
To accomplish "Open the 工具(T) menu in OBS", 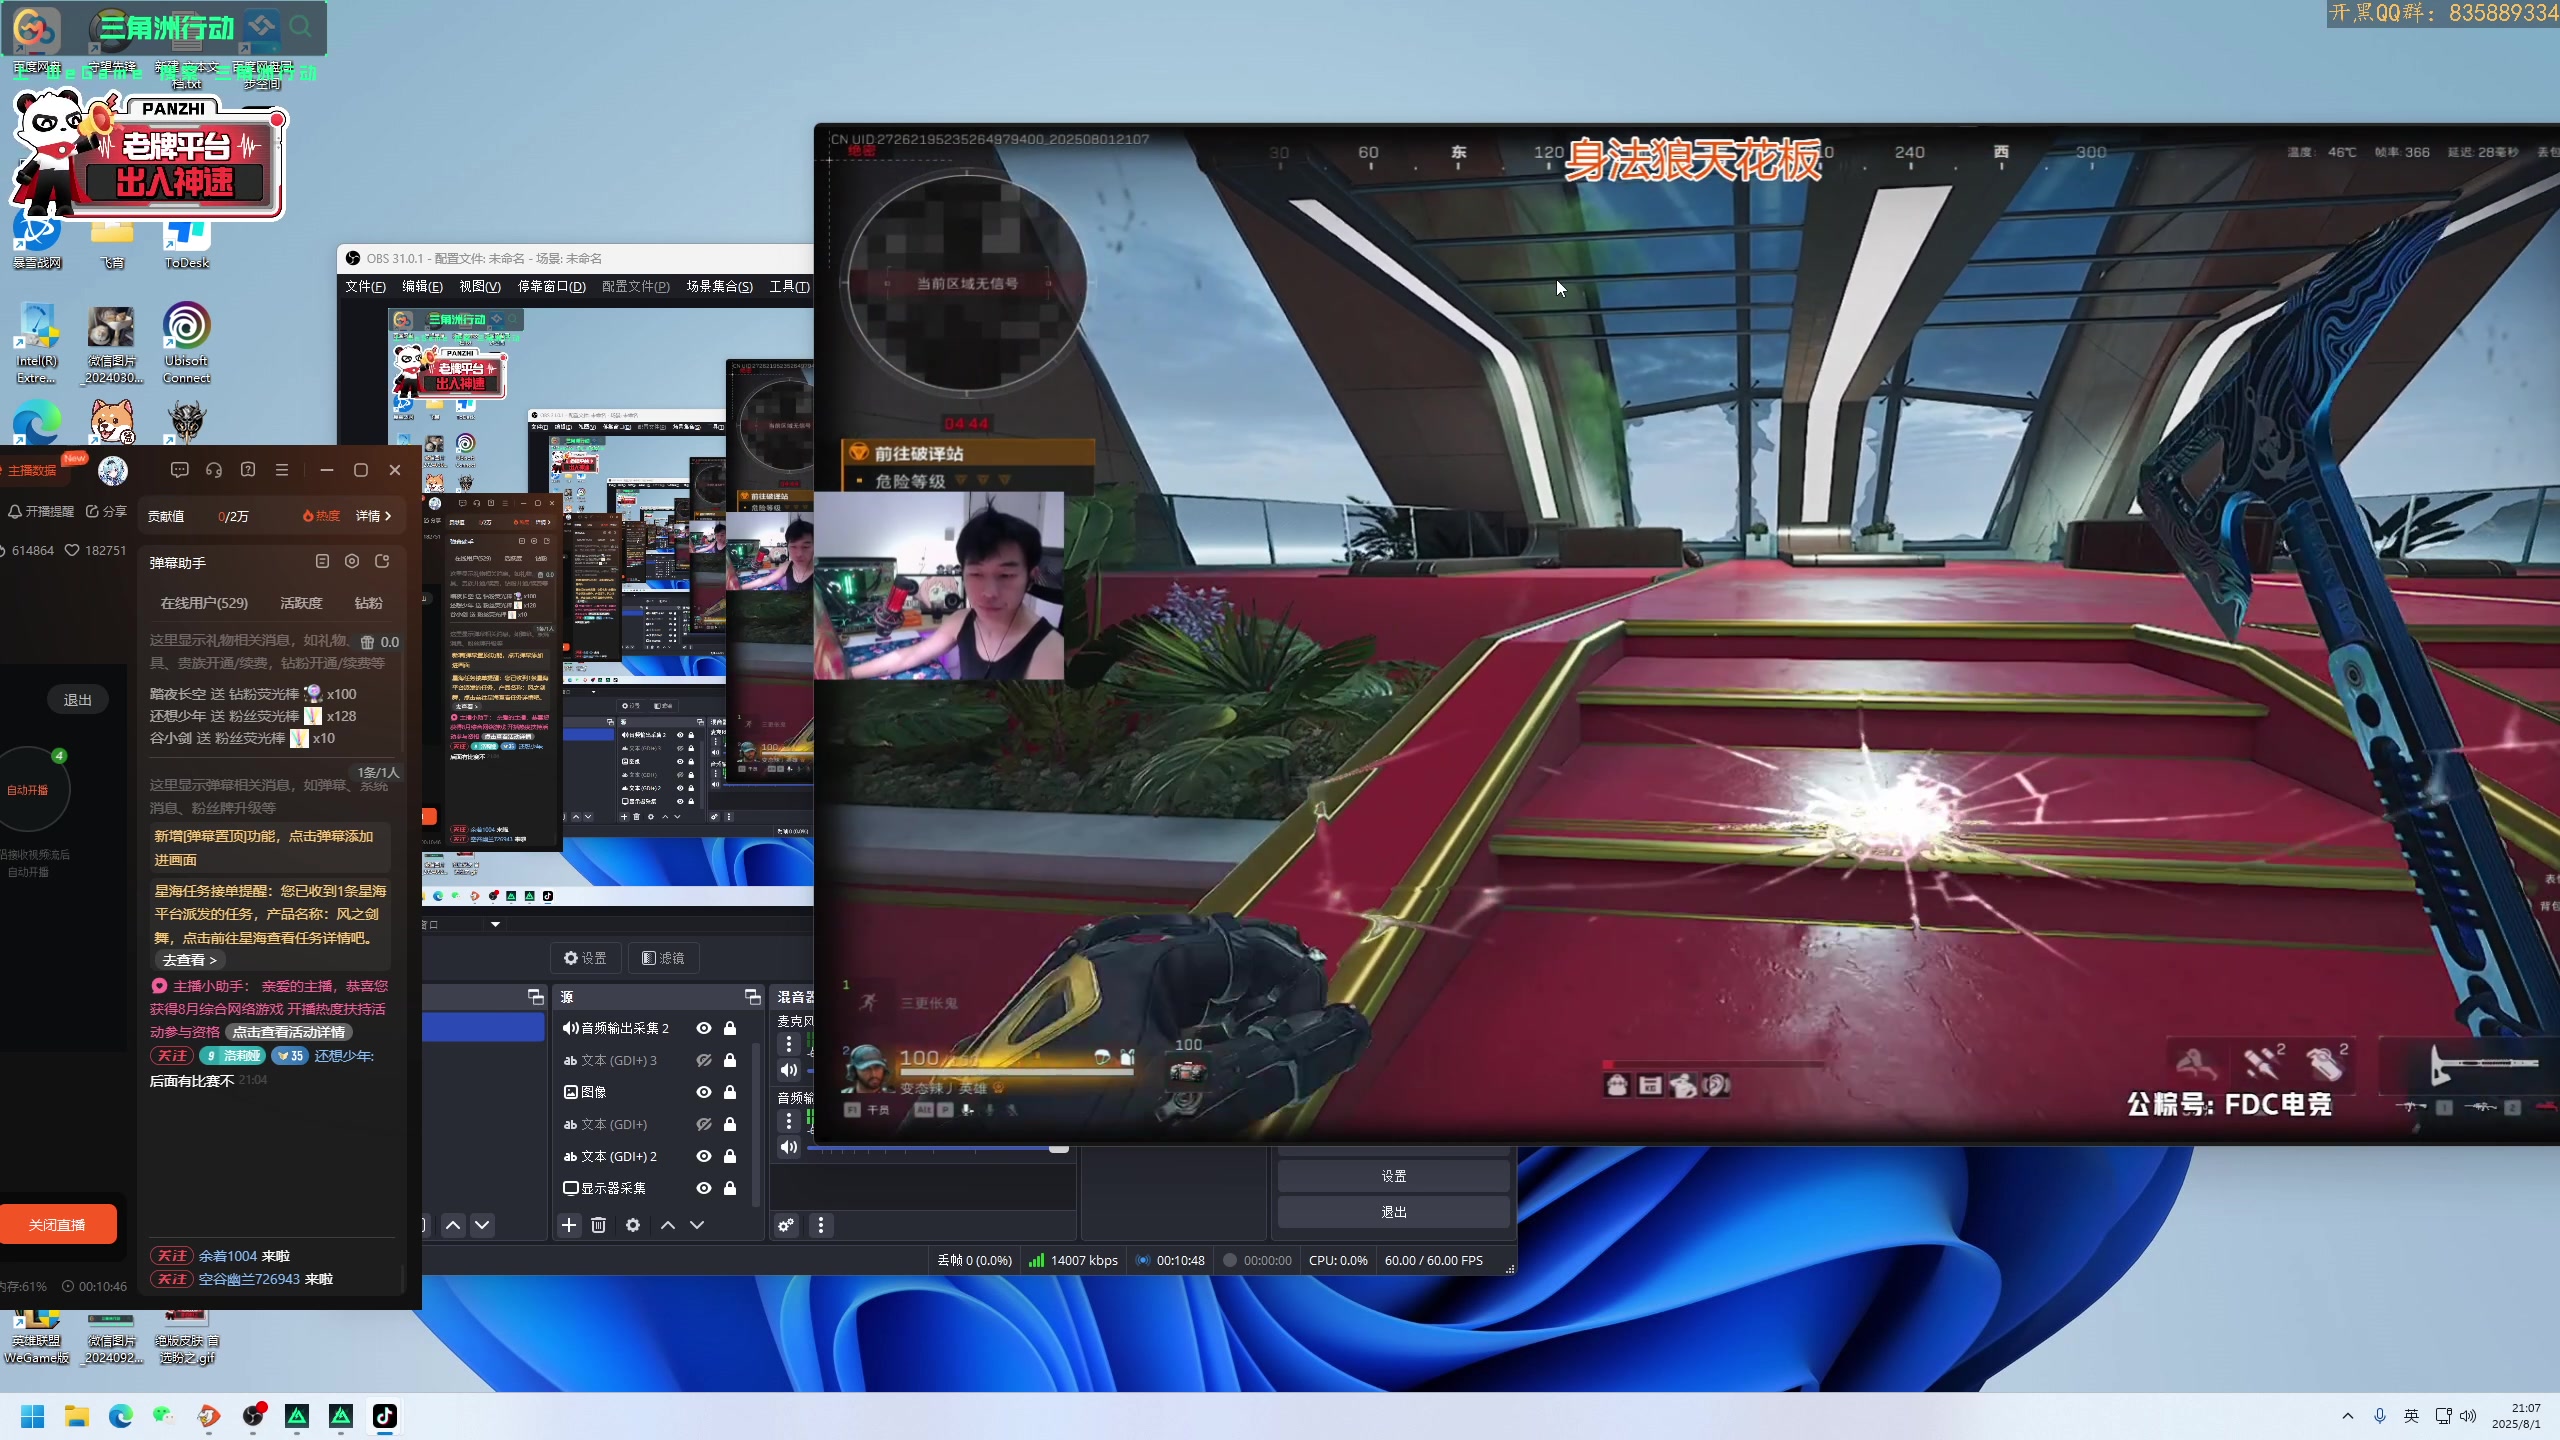I will 789,286.
